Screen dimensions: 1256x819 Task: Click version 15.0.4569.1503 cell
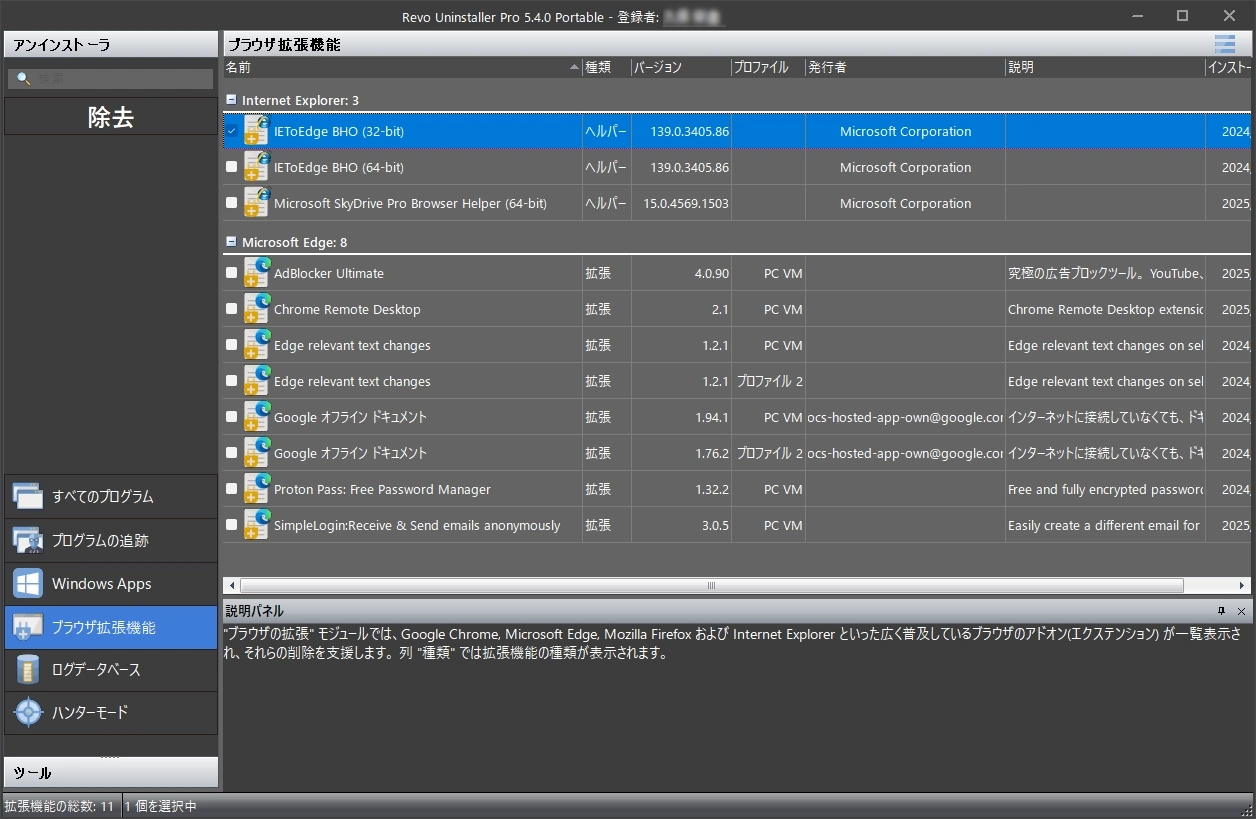(x=685, y=203)
